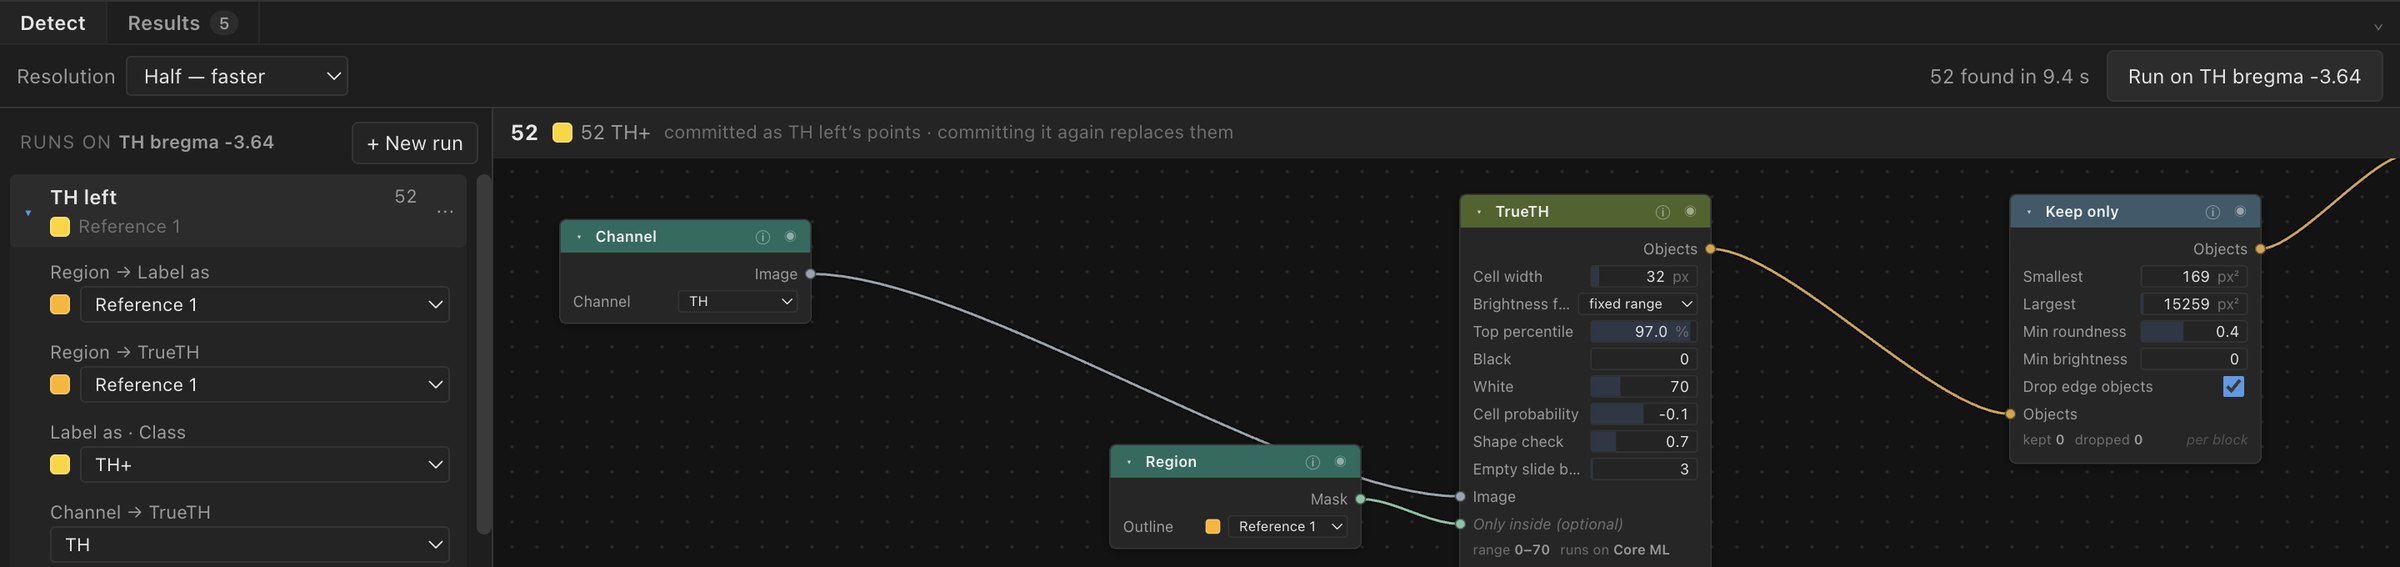The height and width of the screenshot is (567, 2400).
Task: Open info for the Channel node
Action: pos(763,237)
